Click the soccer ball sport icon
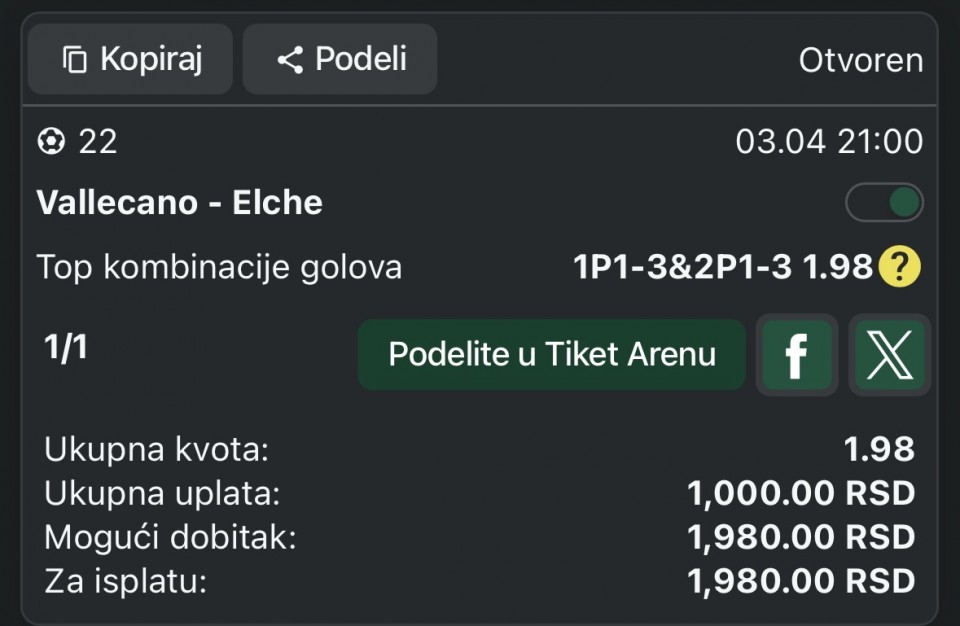This screenshot has width=960, height=626. [50, 142]
